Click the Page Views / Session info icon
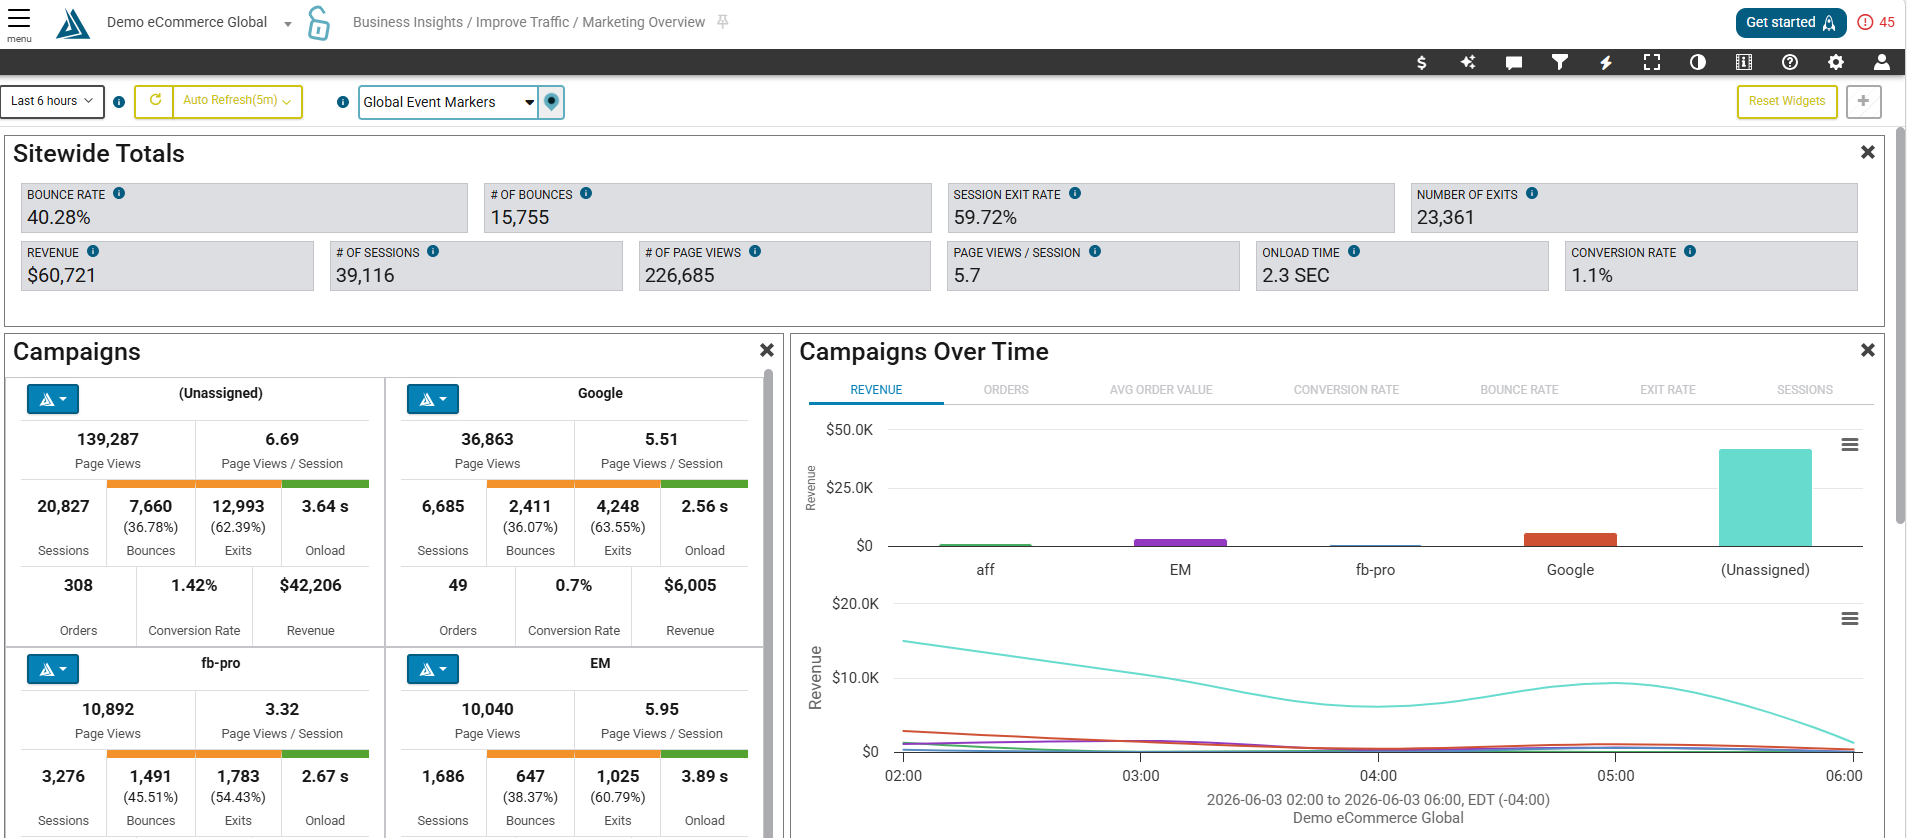The image size is (1907, 838). [x=1095, y=251]
